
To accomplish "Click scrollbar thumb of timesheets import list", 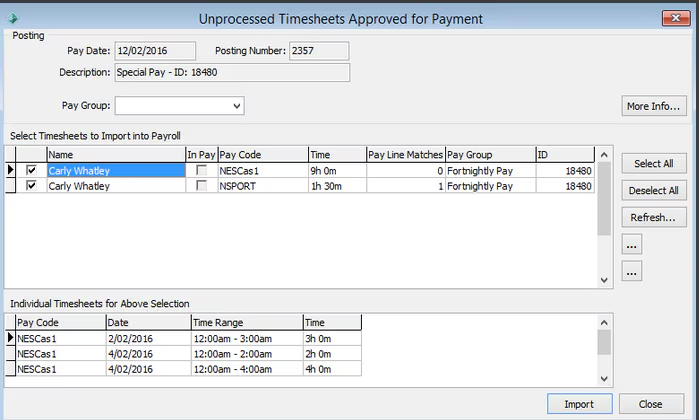I will (604, 198).
